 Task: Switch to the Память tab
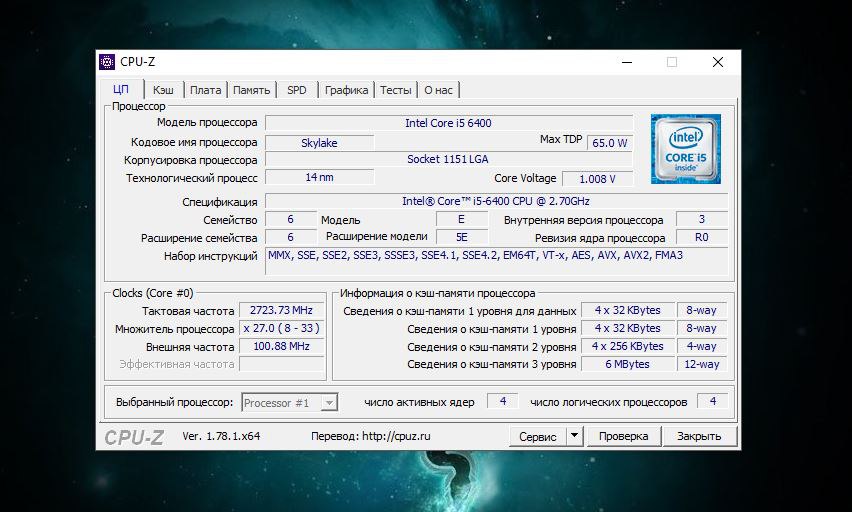(252, 90)
